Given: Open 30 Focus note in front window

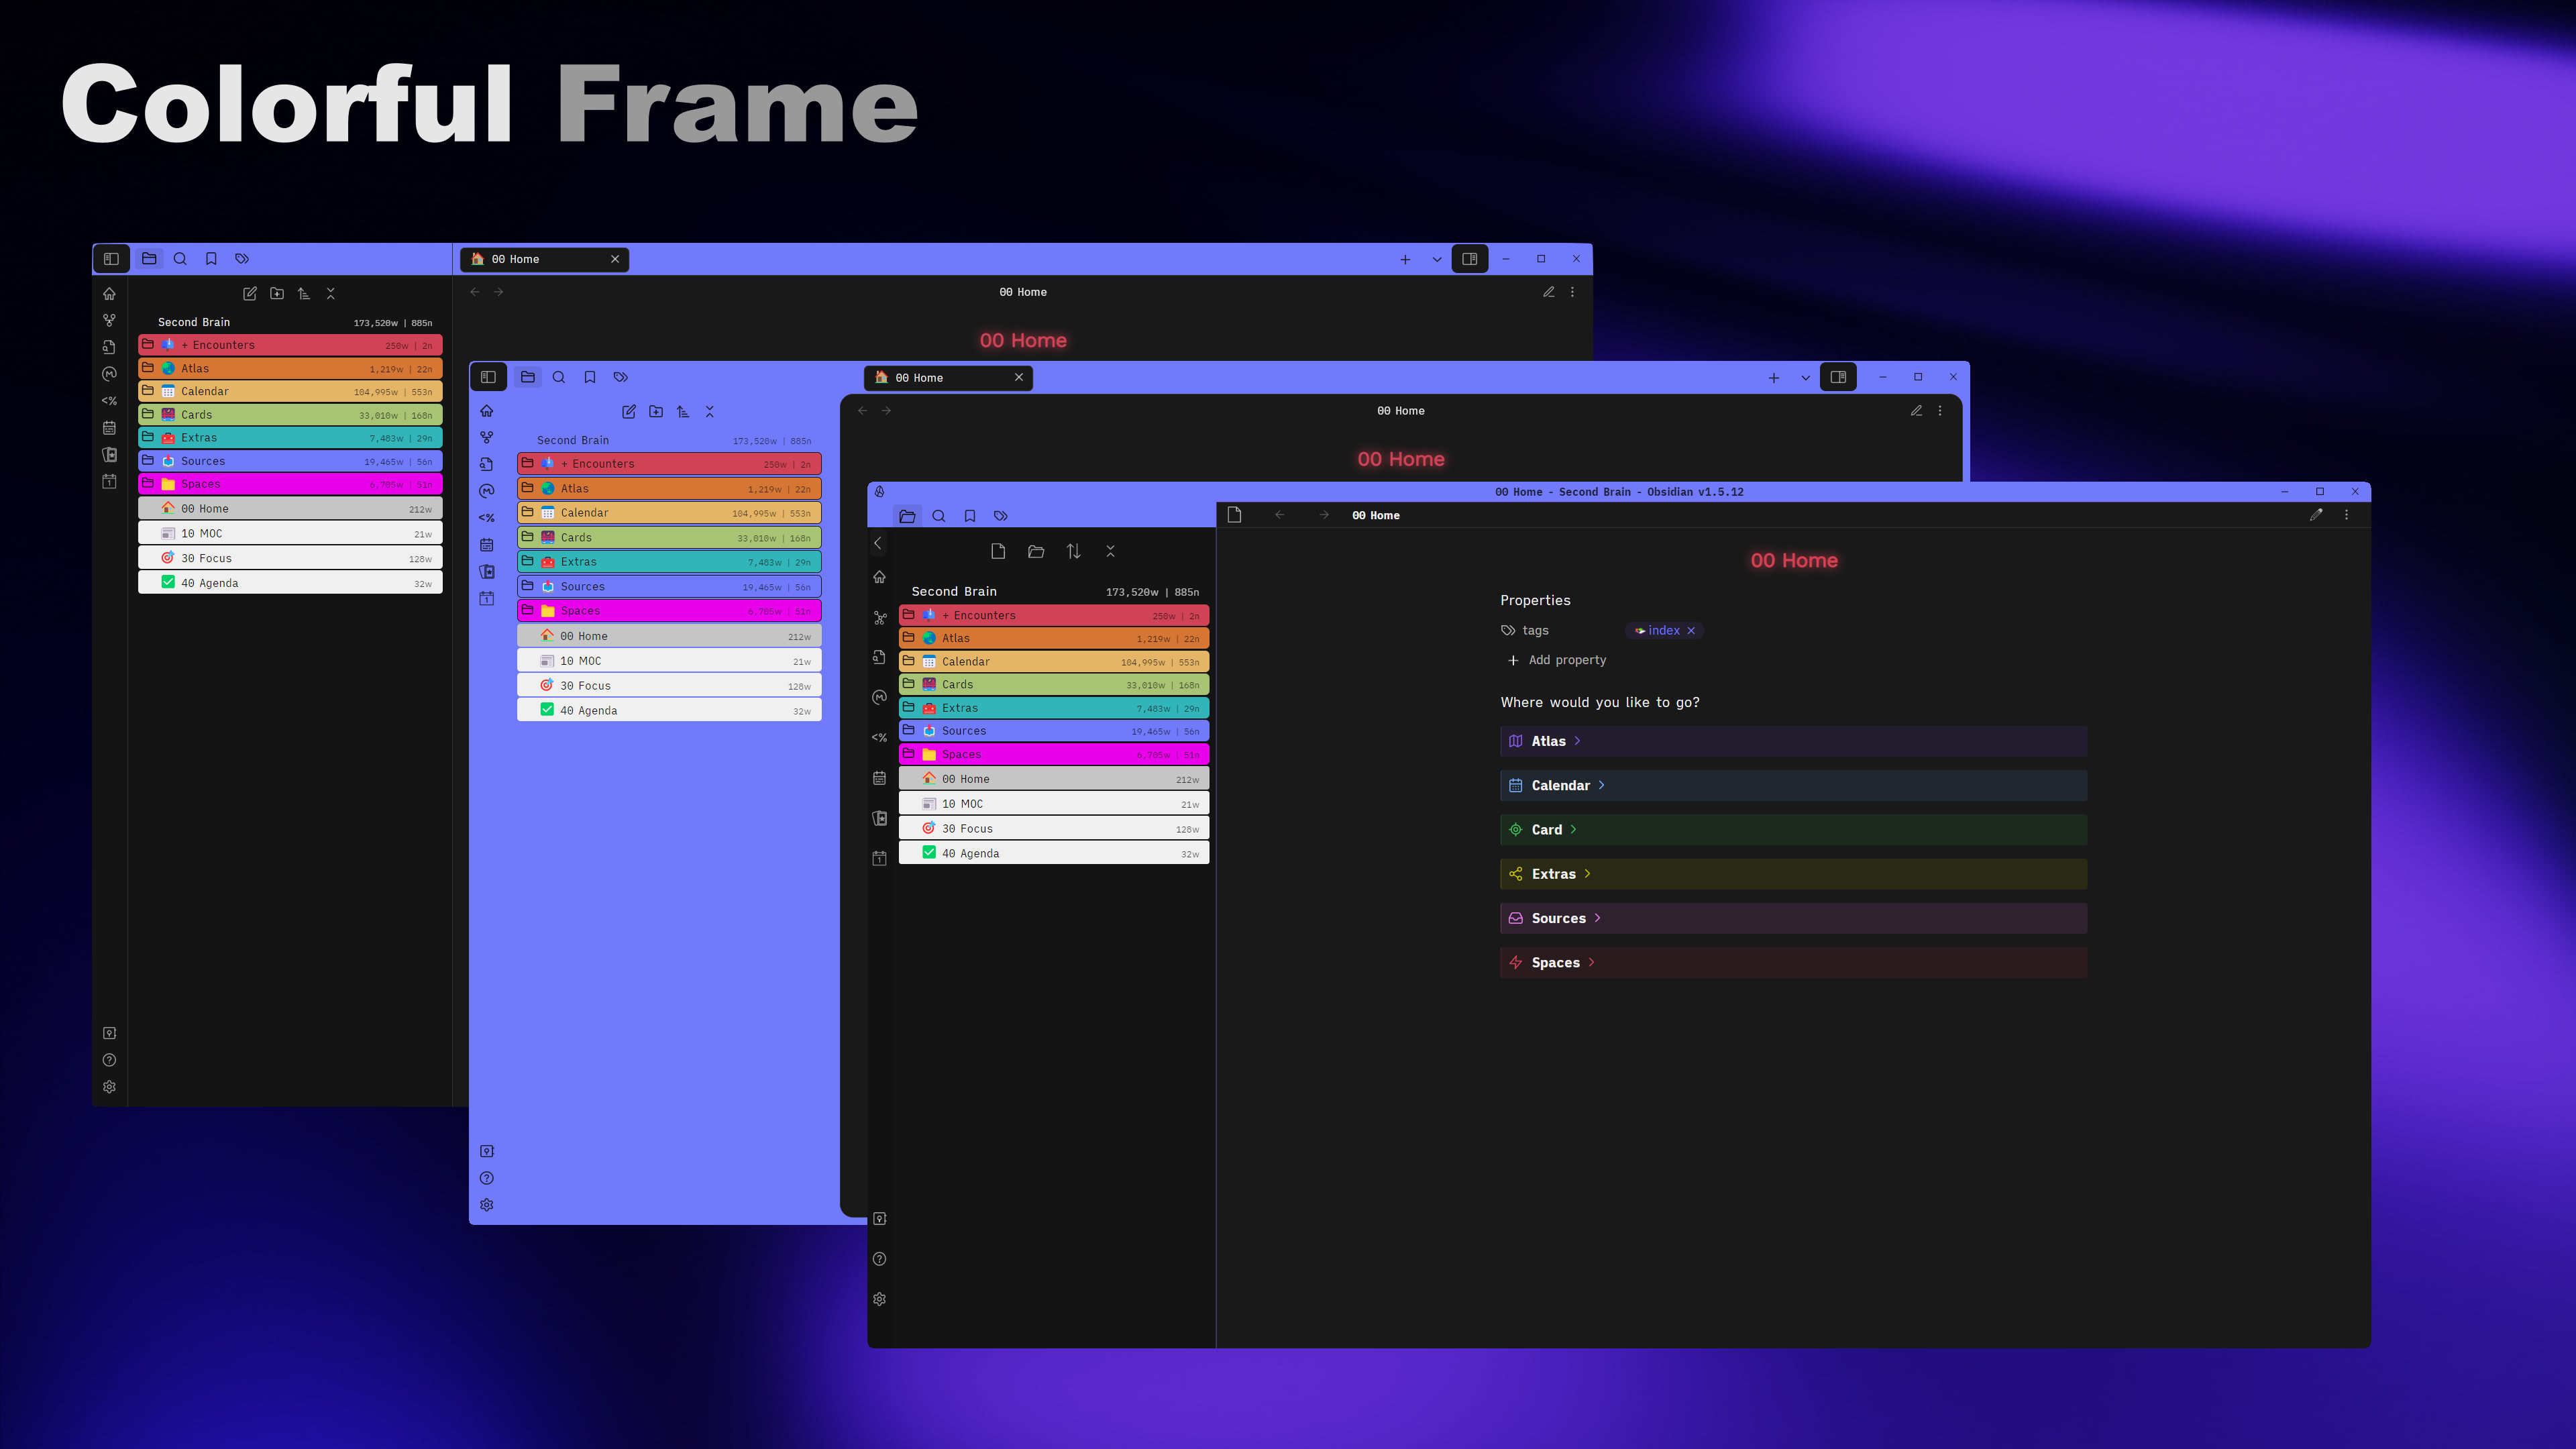Looking at the screenshot, I should click(x=1054, y=828).
